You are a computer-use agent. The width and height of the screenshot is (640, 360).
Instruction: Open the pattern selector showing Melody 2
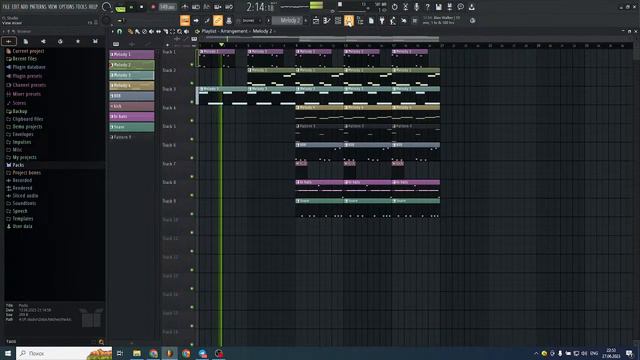pos(288,20)
